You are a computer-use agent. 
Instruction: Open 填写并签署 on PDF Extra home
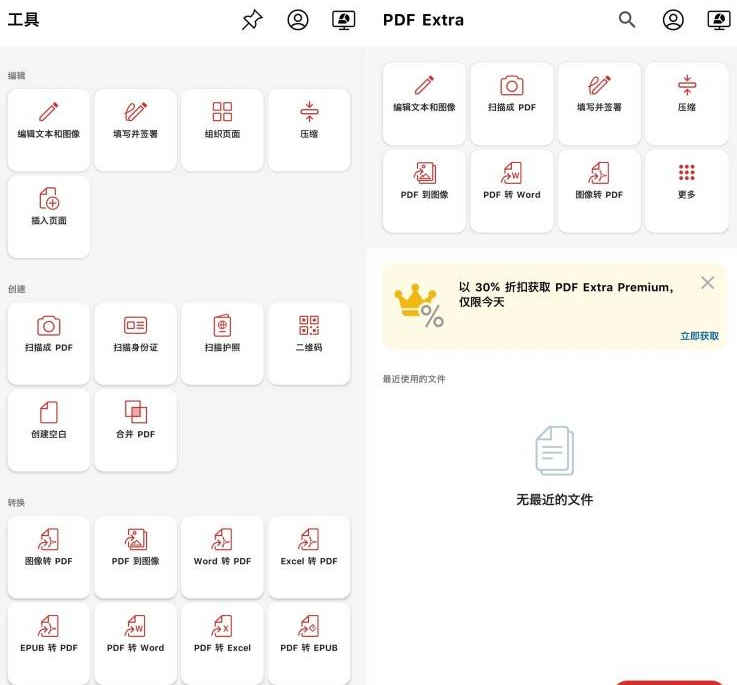coord(599,103)
